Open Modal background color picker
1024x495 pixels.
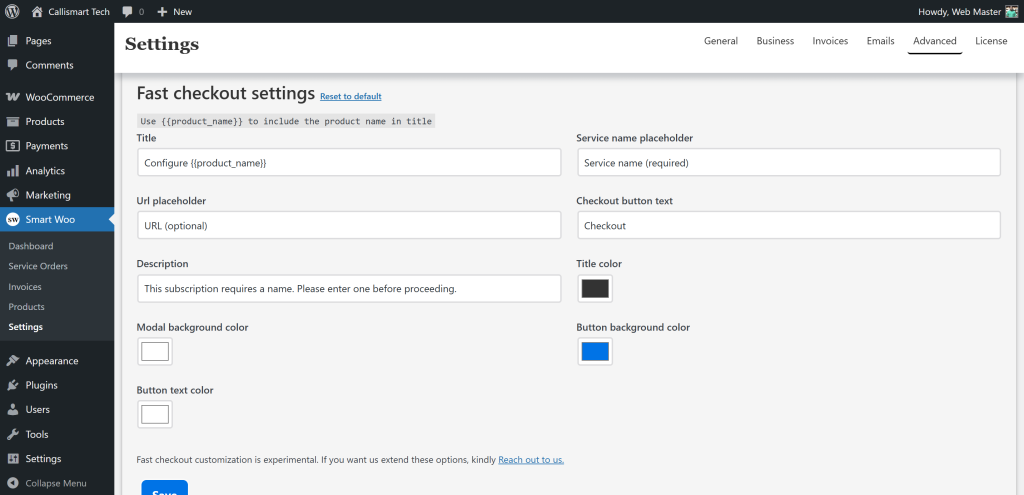pyautogui.click(x=155, y=351)
